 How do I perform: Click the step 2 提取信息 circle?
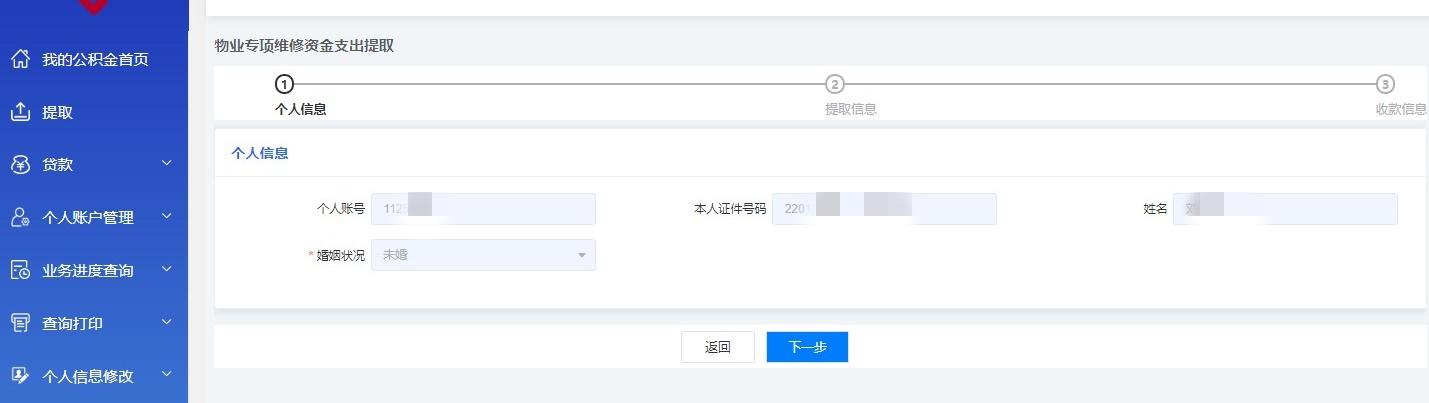(x=835, y=84)
